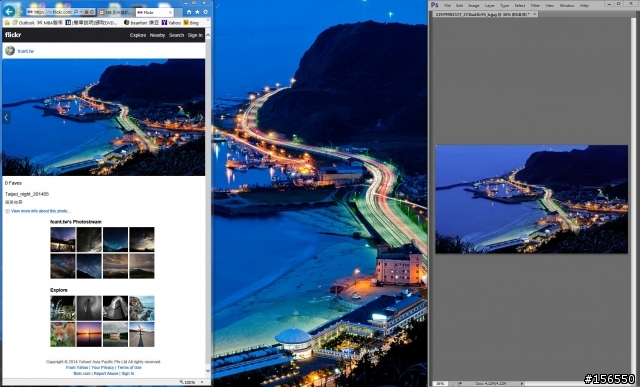Open the fox Explore thumbnail
This screenshot has height=387, width=640.
63,334
